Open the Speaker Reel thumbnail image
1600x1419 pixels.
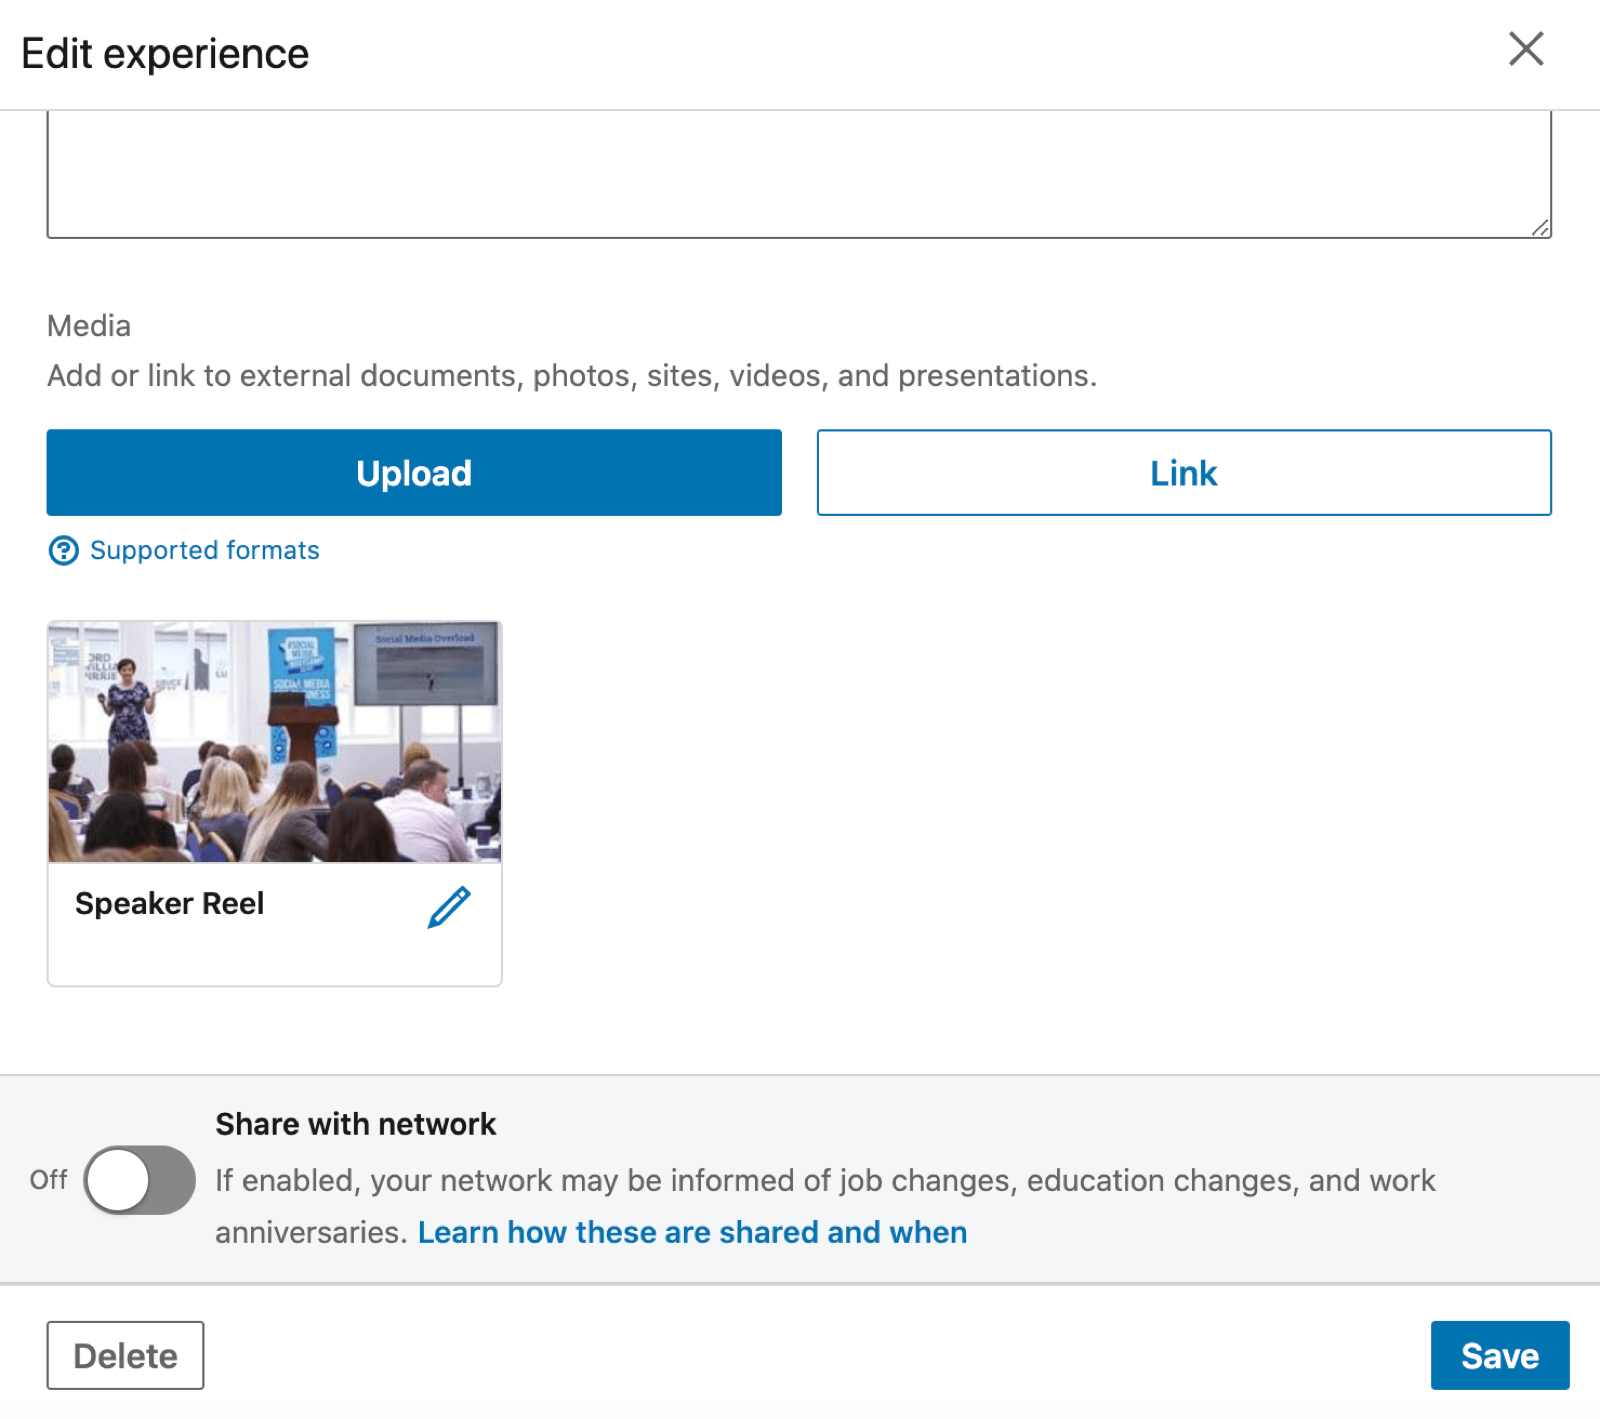(x=275, y=742)
